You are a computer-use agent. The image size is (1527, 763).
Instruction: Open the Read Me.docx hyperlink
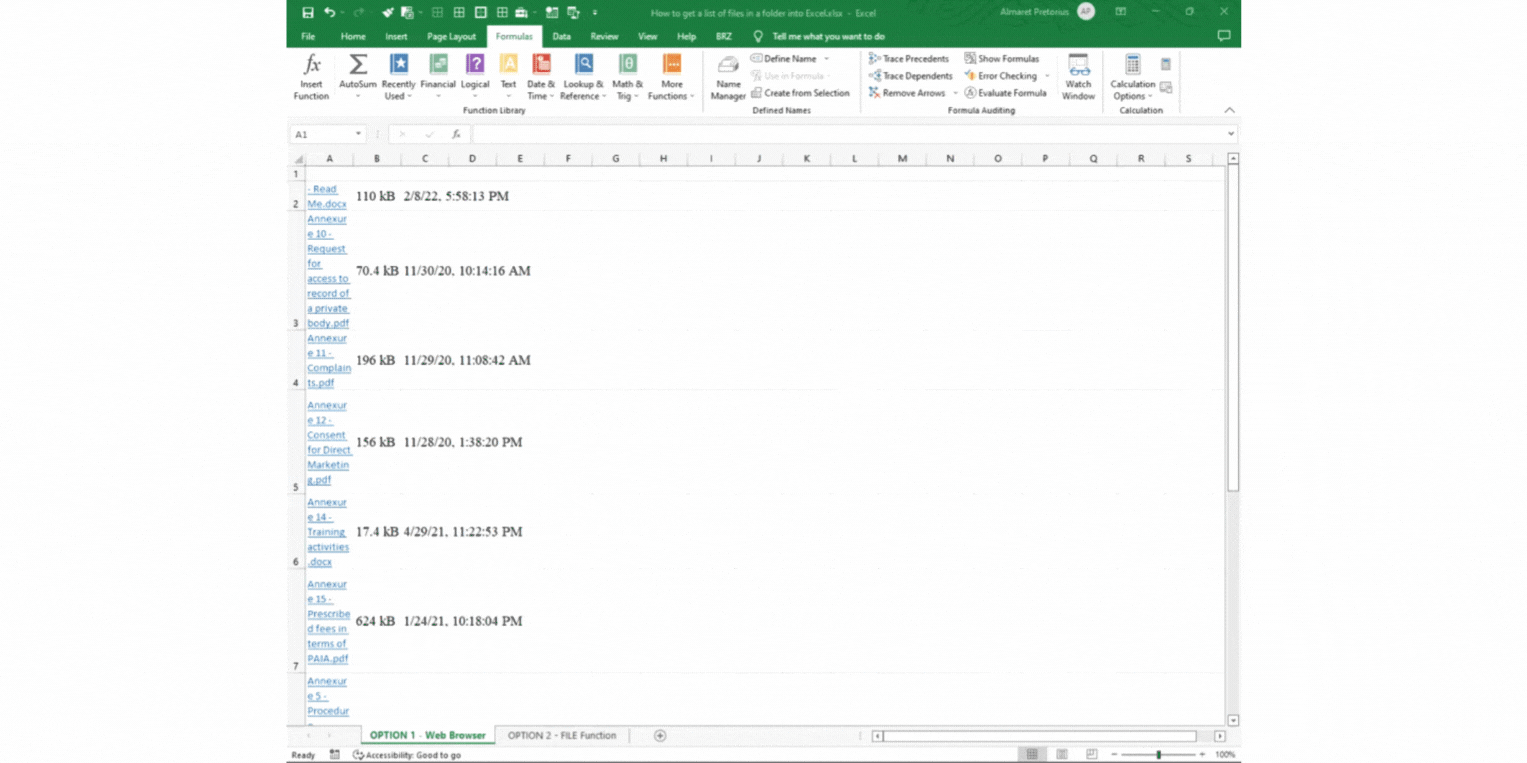tap(325, 196)
